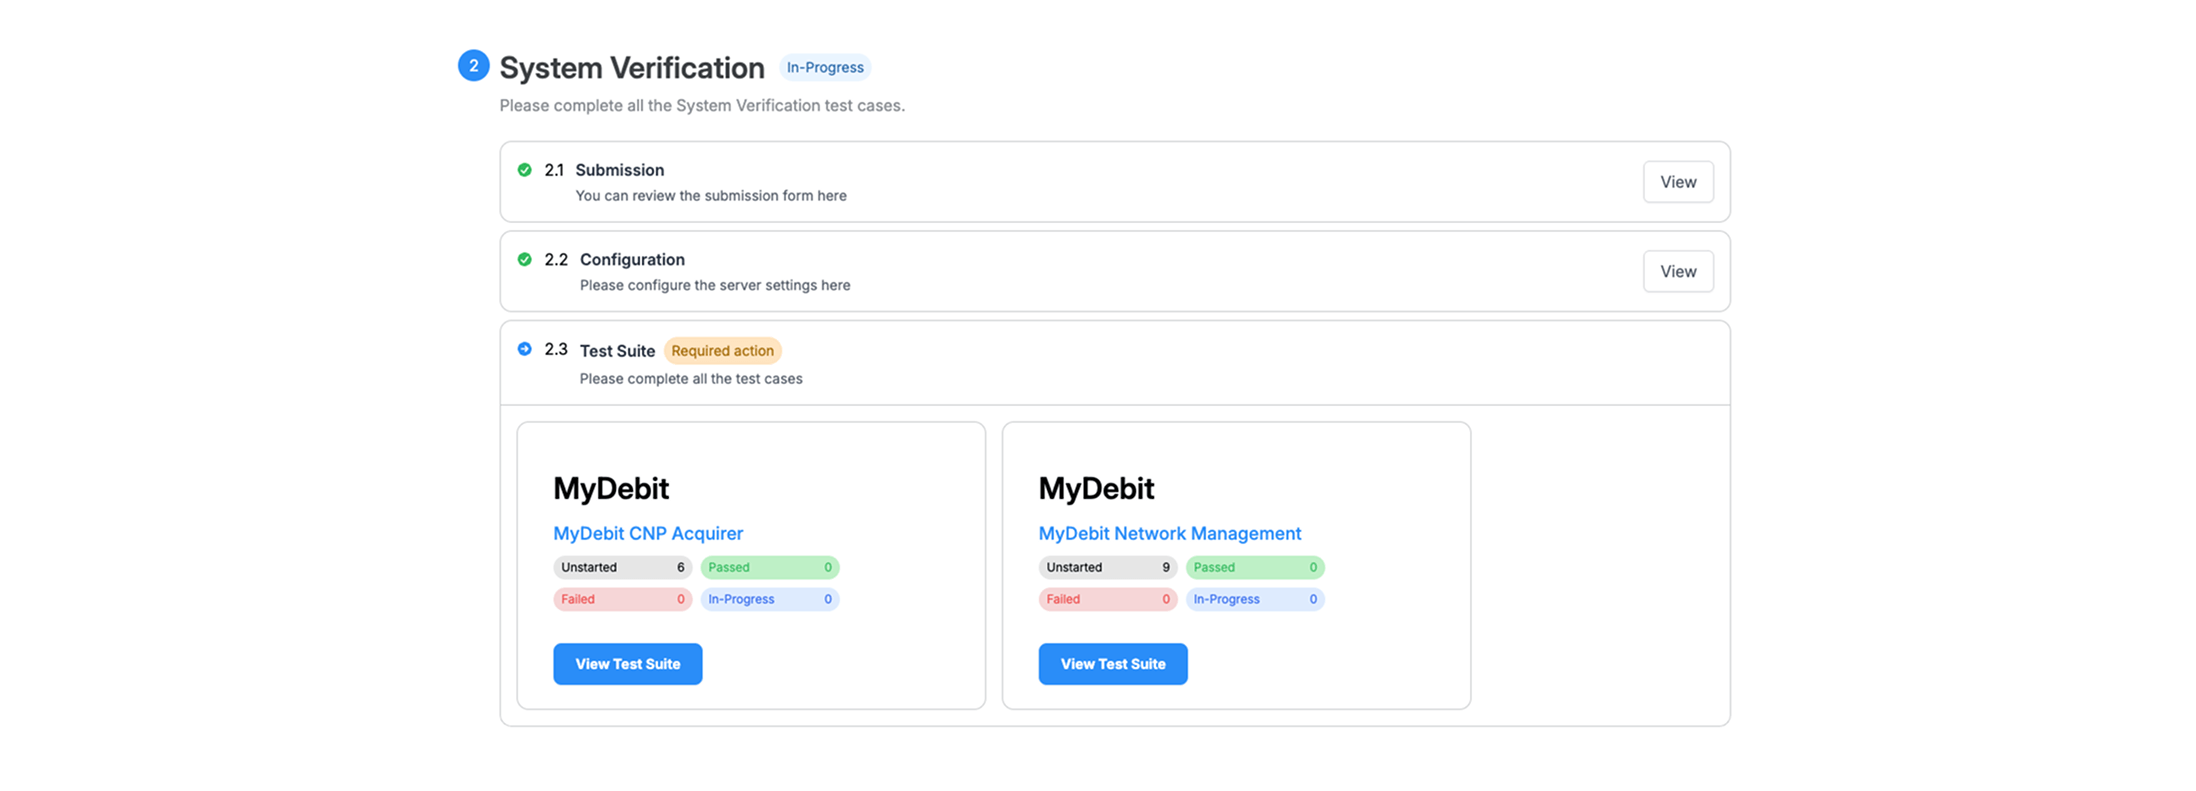Click blue arrow icon for 2.3 Test Suite
The image size is (2196, 791).
point(524,349)
